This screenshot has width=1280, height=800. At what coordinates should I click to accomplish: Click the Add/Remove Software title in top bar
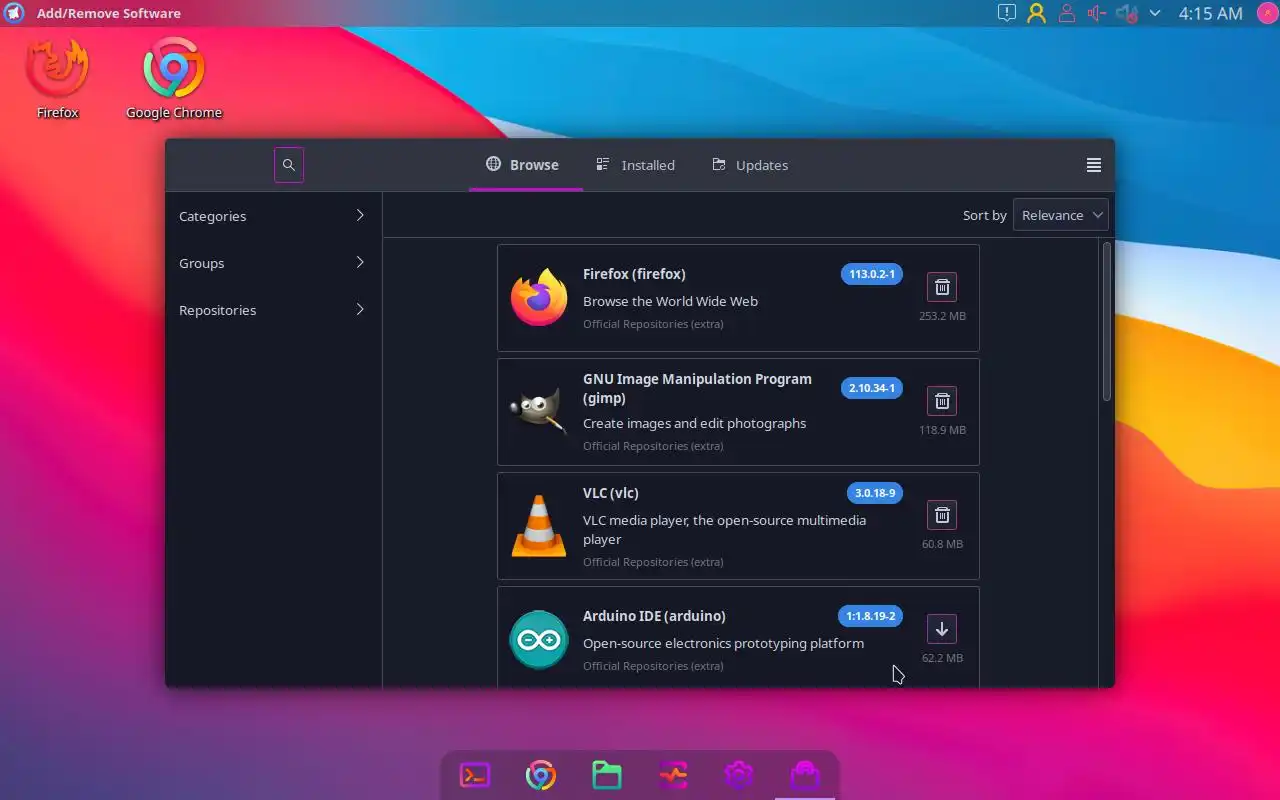click(109, 13)
